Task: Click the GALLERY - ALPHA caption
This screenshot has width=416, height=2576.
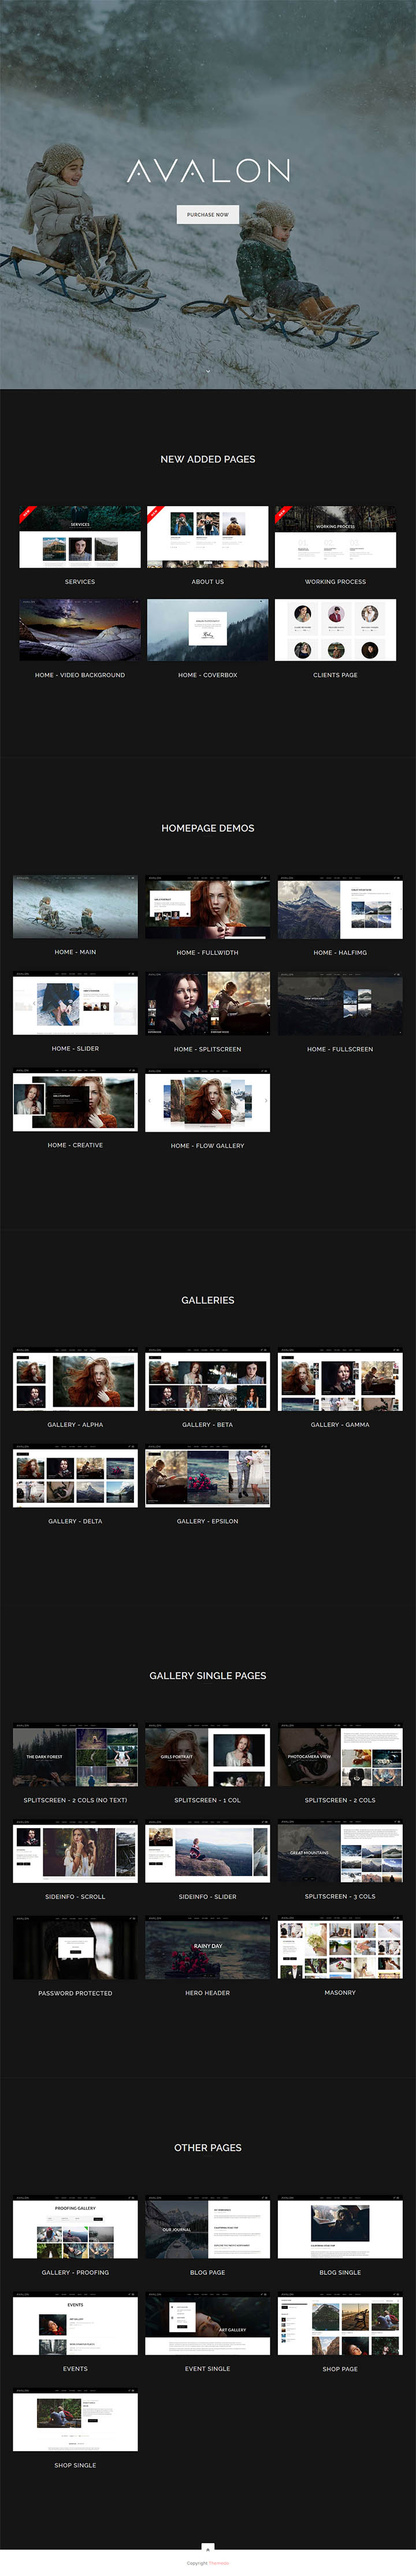Action: 75,1424
